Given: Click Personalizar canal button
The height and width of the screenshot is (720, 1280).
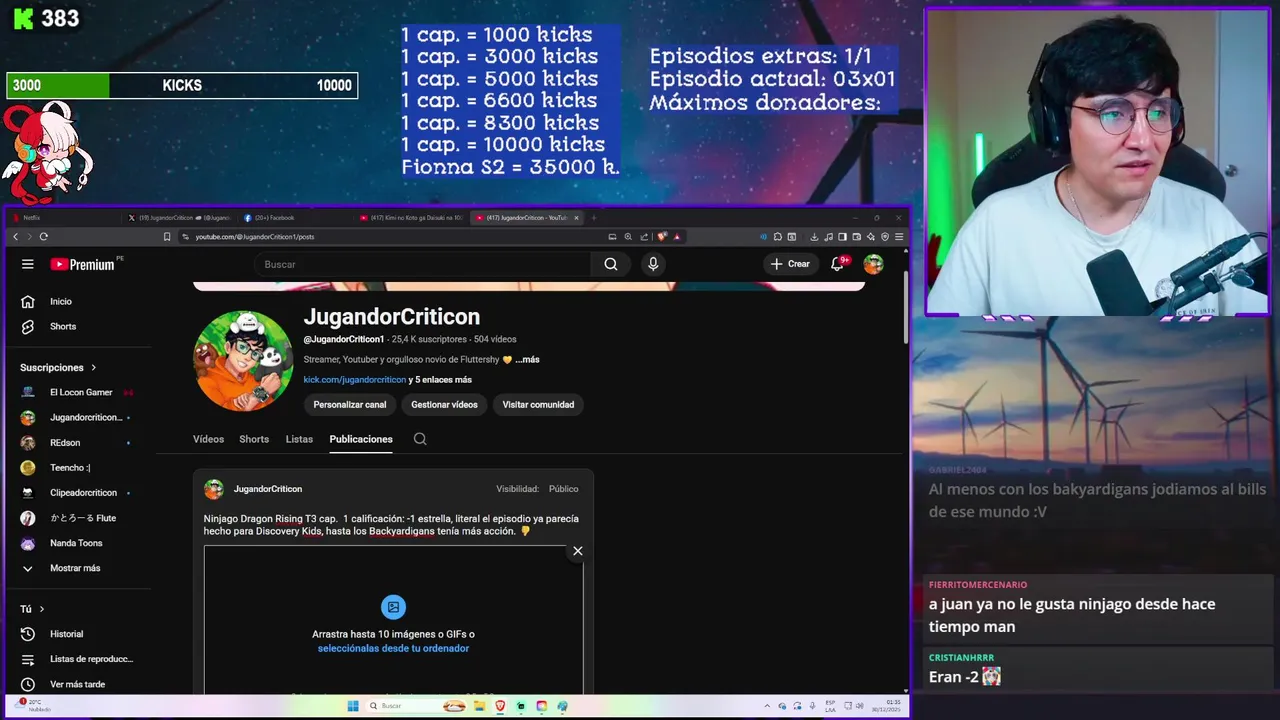Looking at the screenshot, I should coord(350,405).
